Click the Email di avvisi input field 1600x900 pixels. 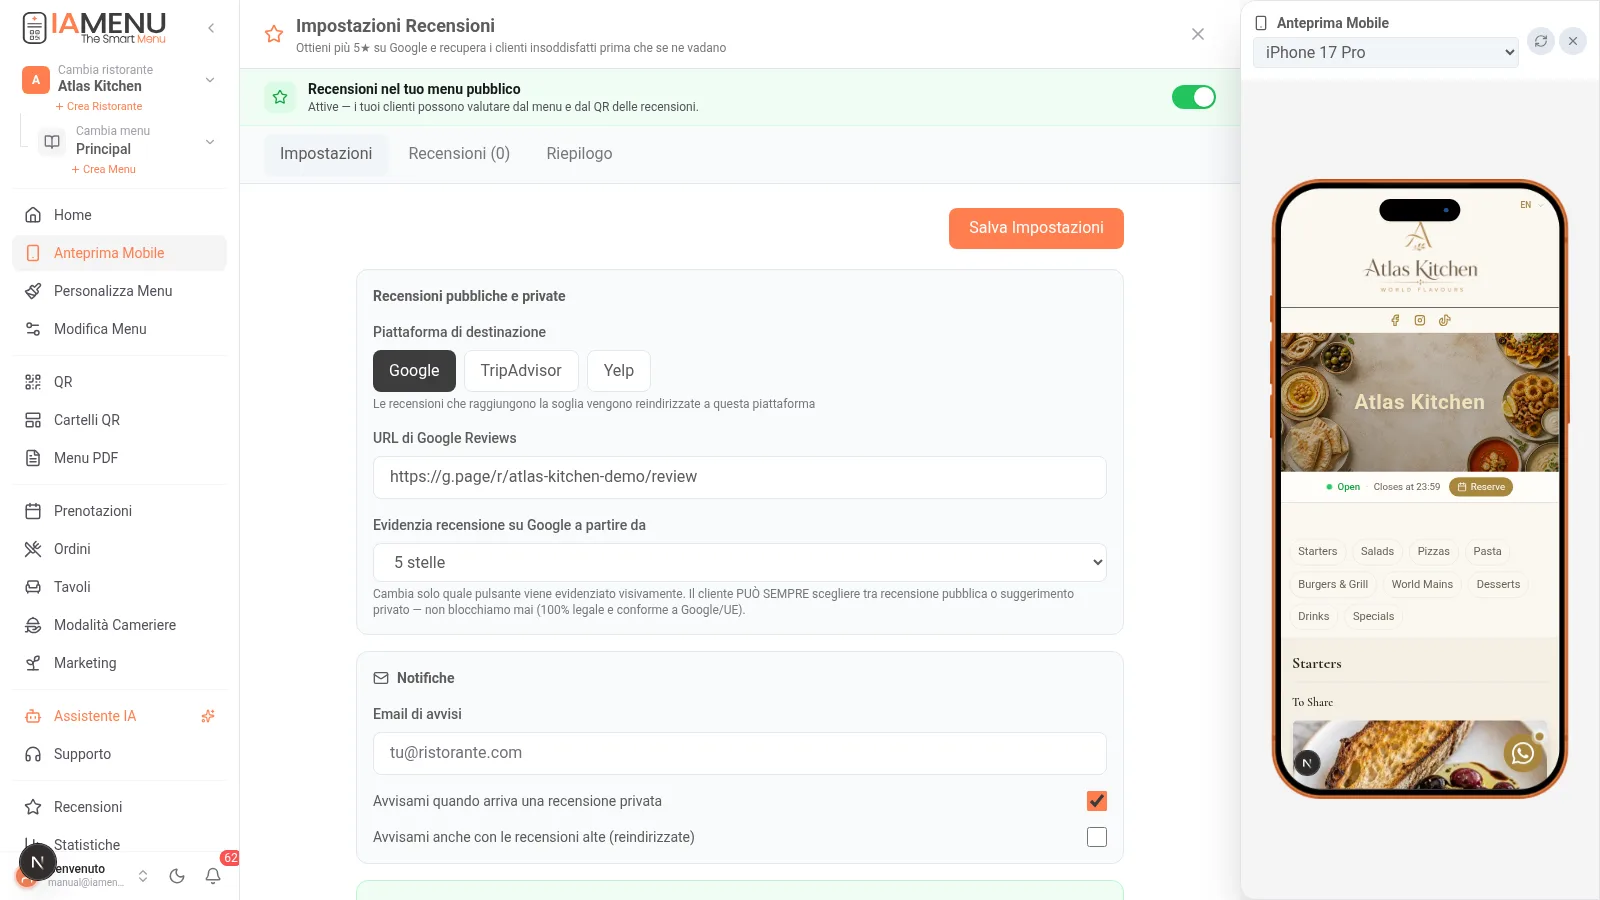740,753
